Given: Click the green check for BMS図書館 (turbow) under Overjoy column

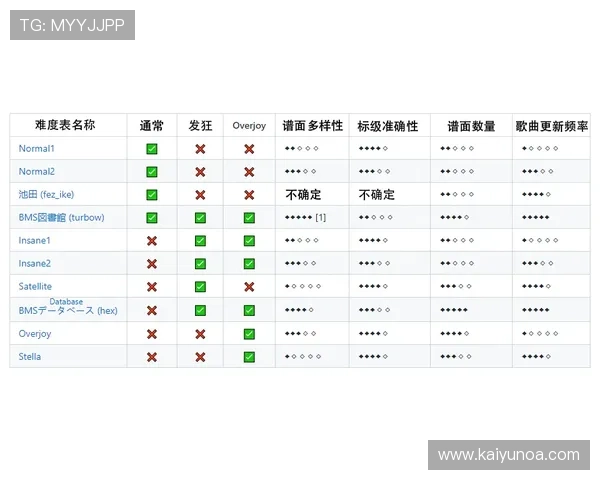Looking at the screenshot, I should [x=249, y=218].
